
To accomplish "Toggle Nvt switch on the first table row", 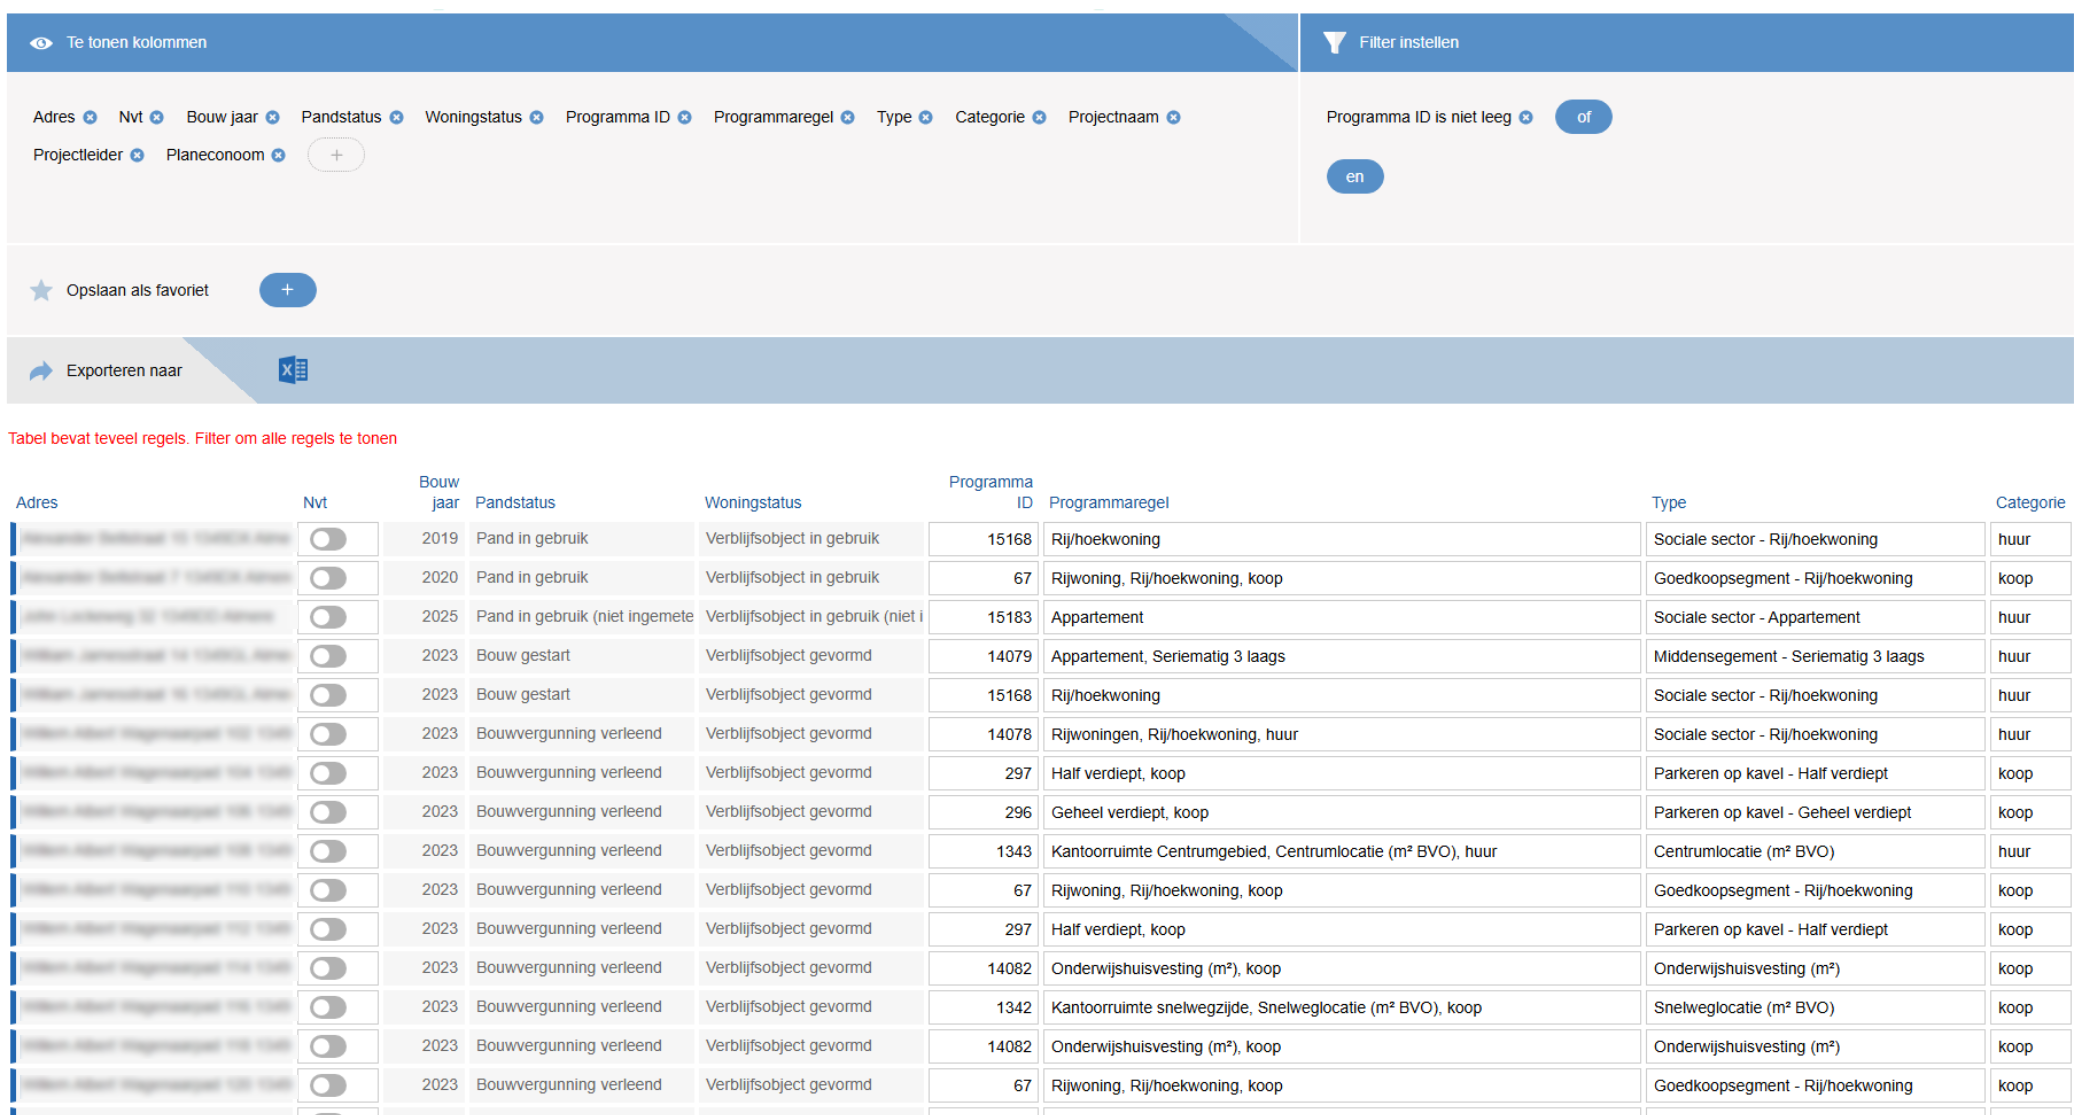I will click(x=328, y=539).
